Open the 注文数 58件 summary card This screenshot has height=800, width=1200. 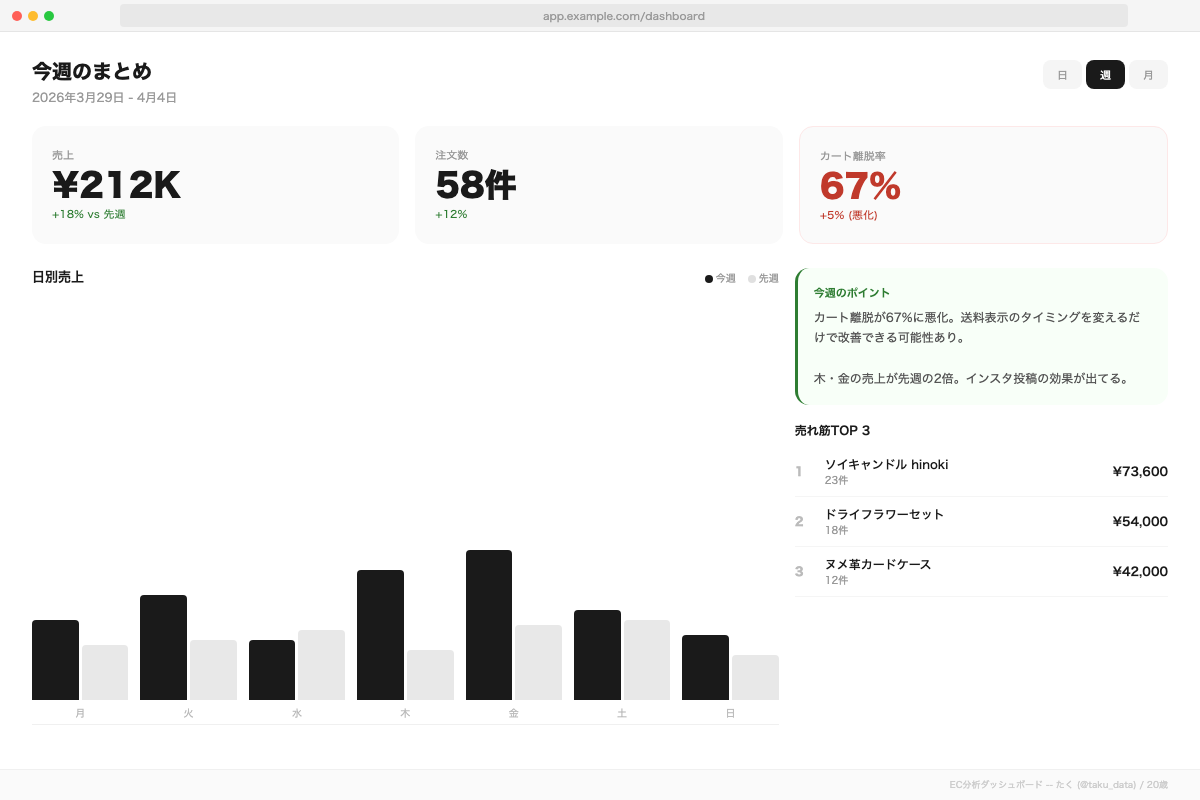click(x=598, y=184)
